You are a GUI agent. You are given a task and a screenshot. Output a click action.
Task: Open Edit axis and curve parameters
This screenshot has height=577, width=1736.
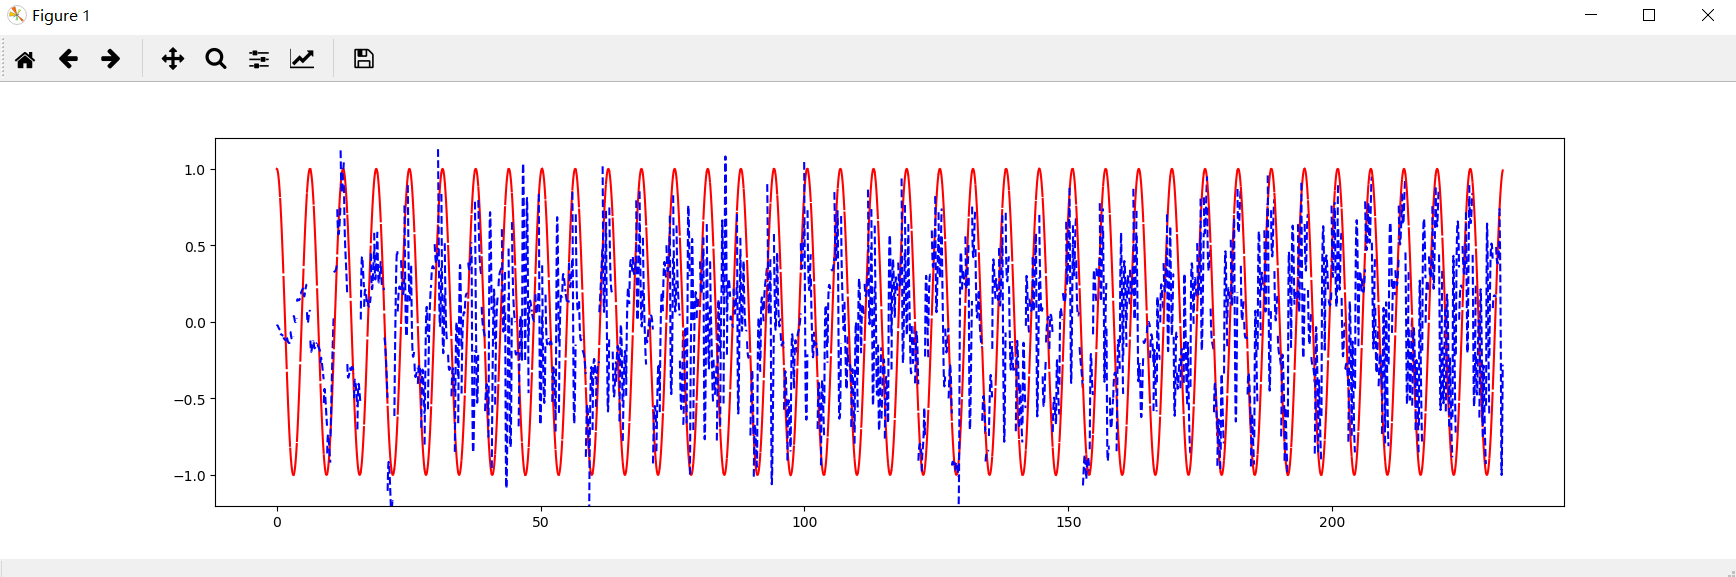click(302, 59)
